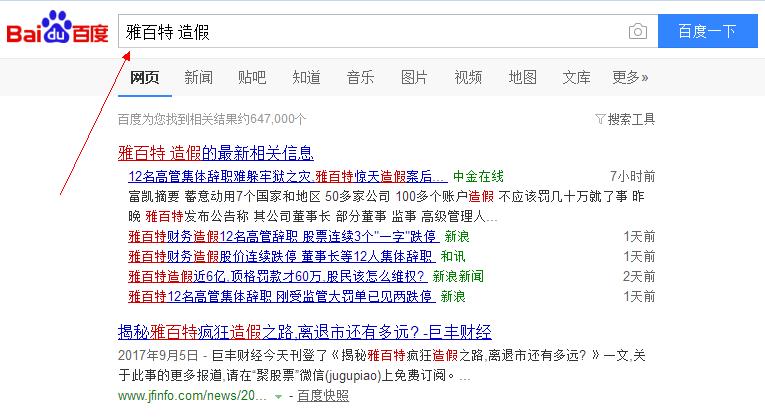Click the Baidu logo
Screen dimensions: 765x419
pos(57,27)
